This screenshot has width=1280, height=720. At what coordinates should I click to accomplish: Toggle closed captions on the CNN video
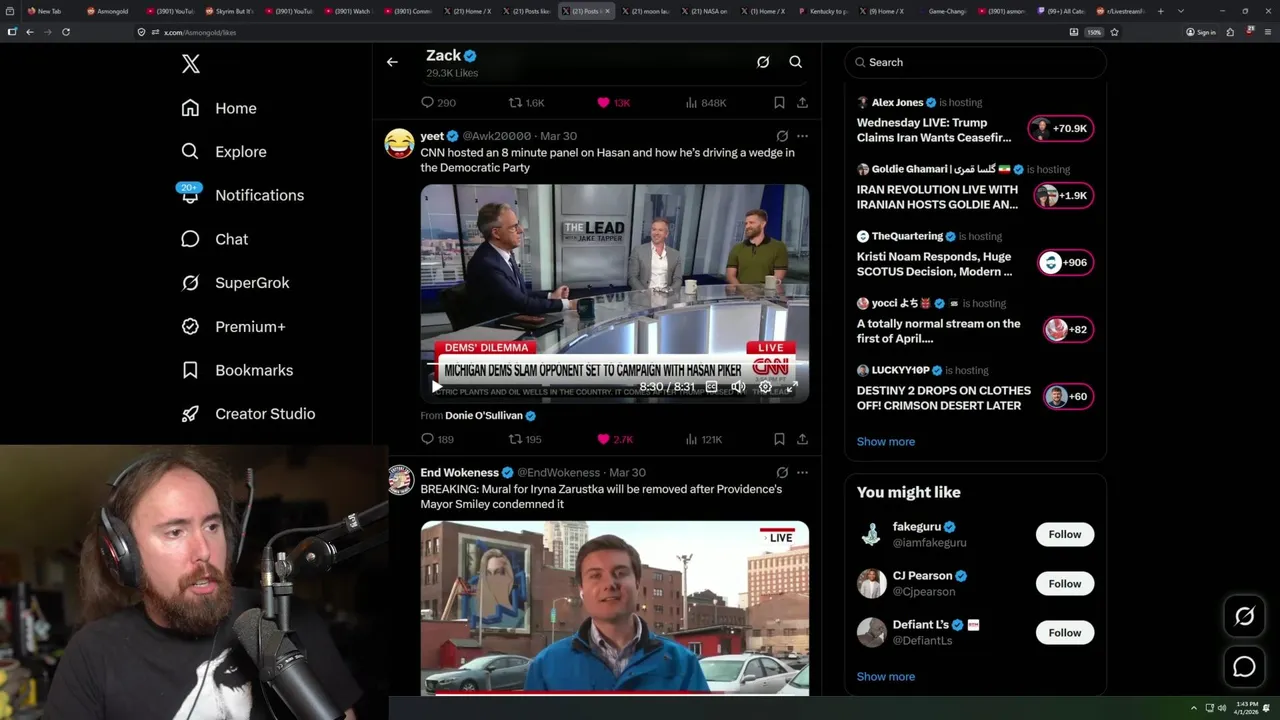click(x=712, y=386)
